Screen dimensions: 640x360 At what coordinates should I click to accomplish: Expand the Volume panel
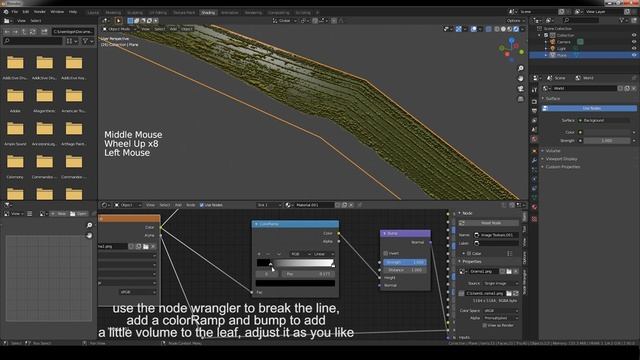(x=552, y=151)
